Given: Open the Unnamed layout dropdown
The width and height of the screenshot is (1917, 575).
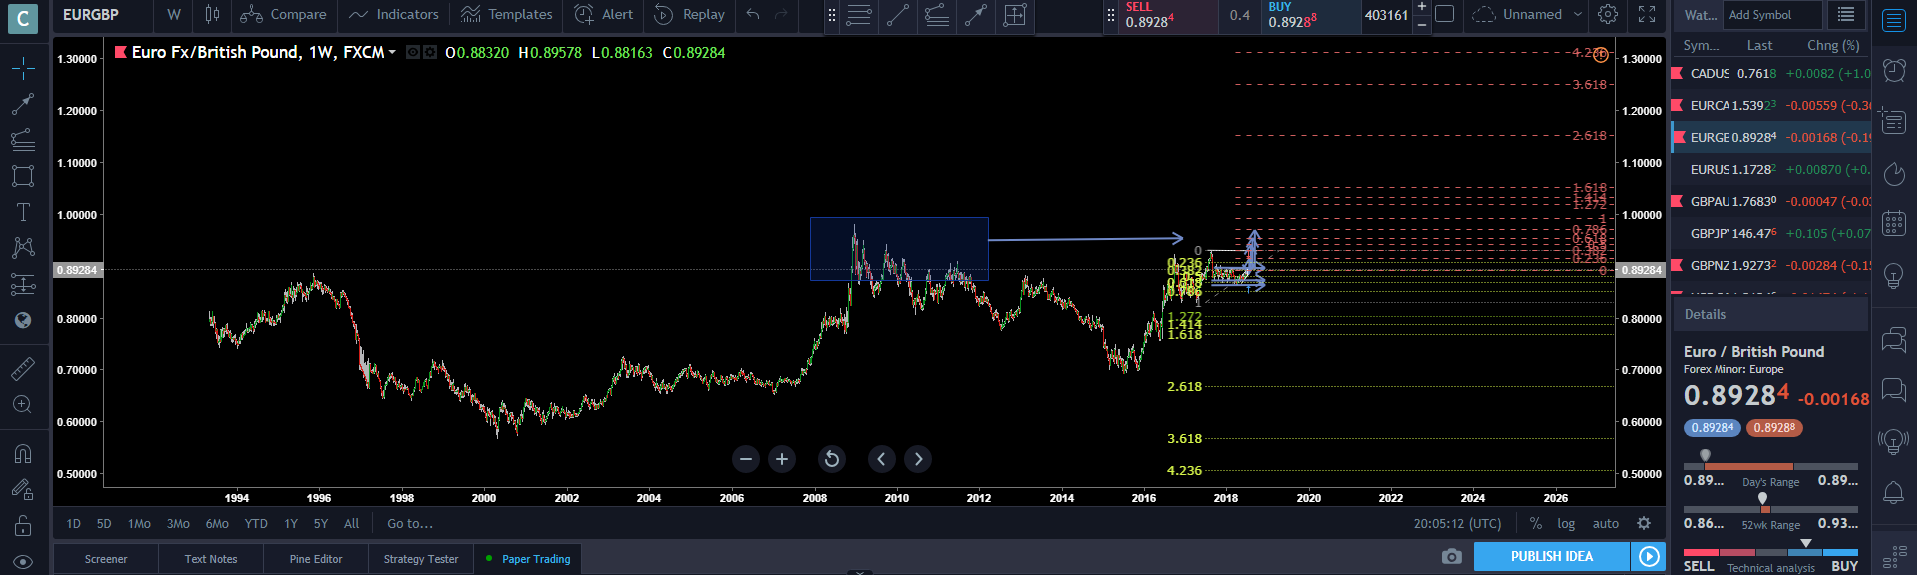Looking at the screenshot, I should click(1528, 14).
